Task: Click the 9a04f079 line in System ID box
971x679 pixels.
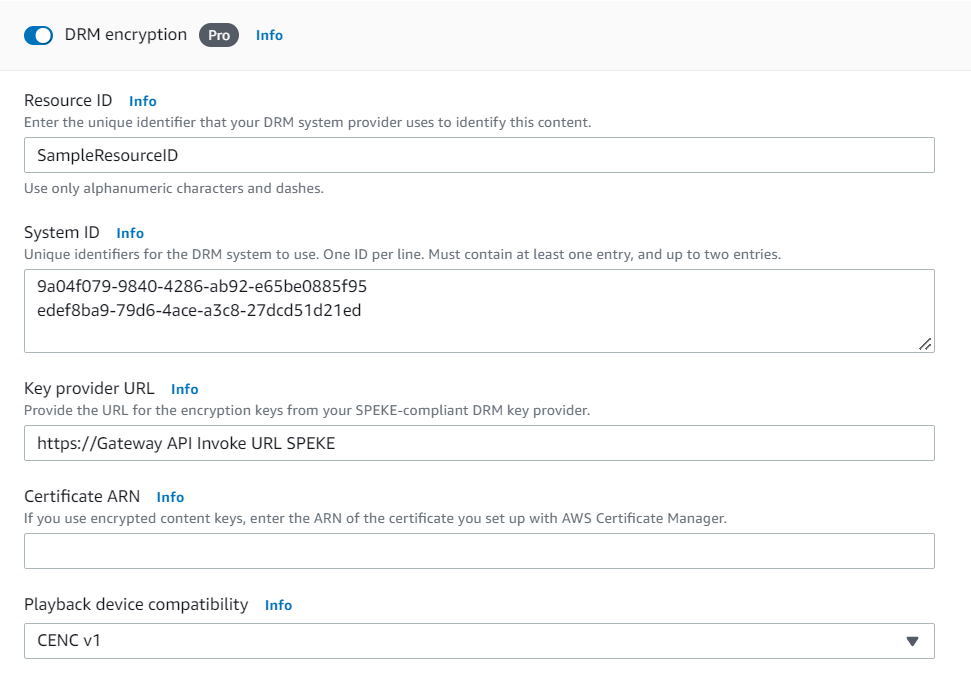Action: [x=201, y=287]
